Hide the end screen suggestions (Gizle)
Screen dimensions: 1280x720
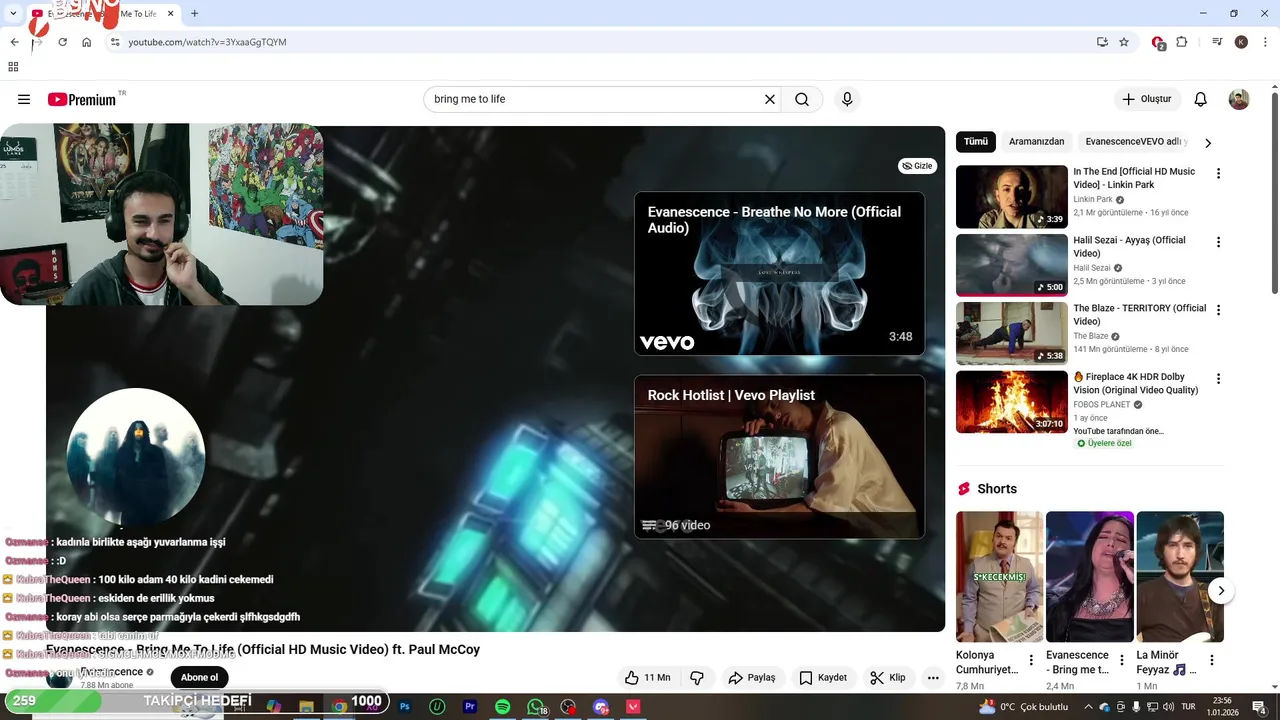917,166
